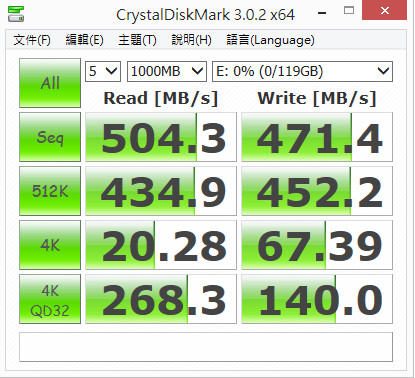Open the test count dropdown showing 5
Viewport: 415px width, 378px height.
pos(103,71)
